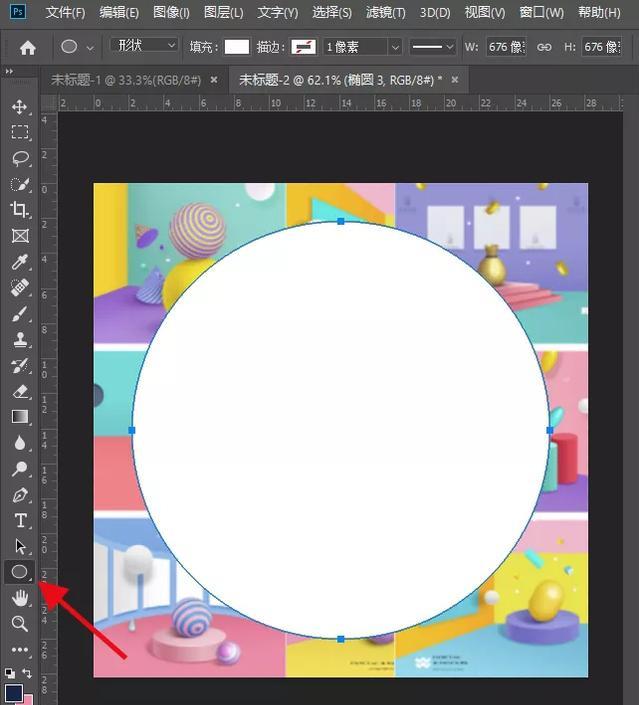Click the white 填充 fill color swatch
The height and width of the screenshot is (705, 639).
pos(237,47)
